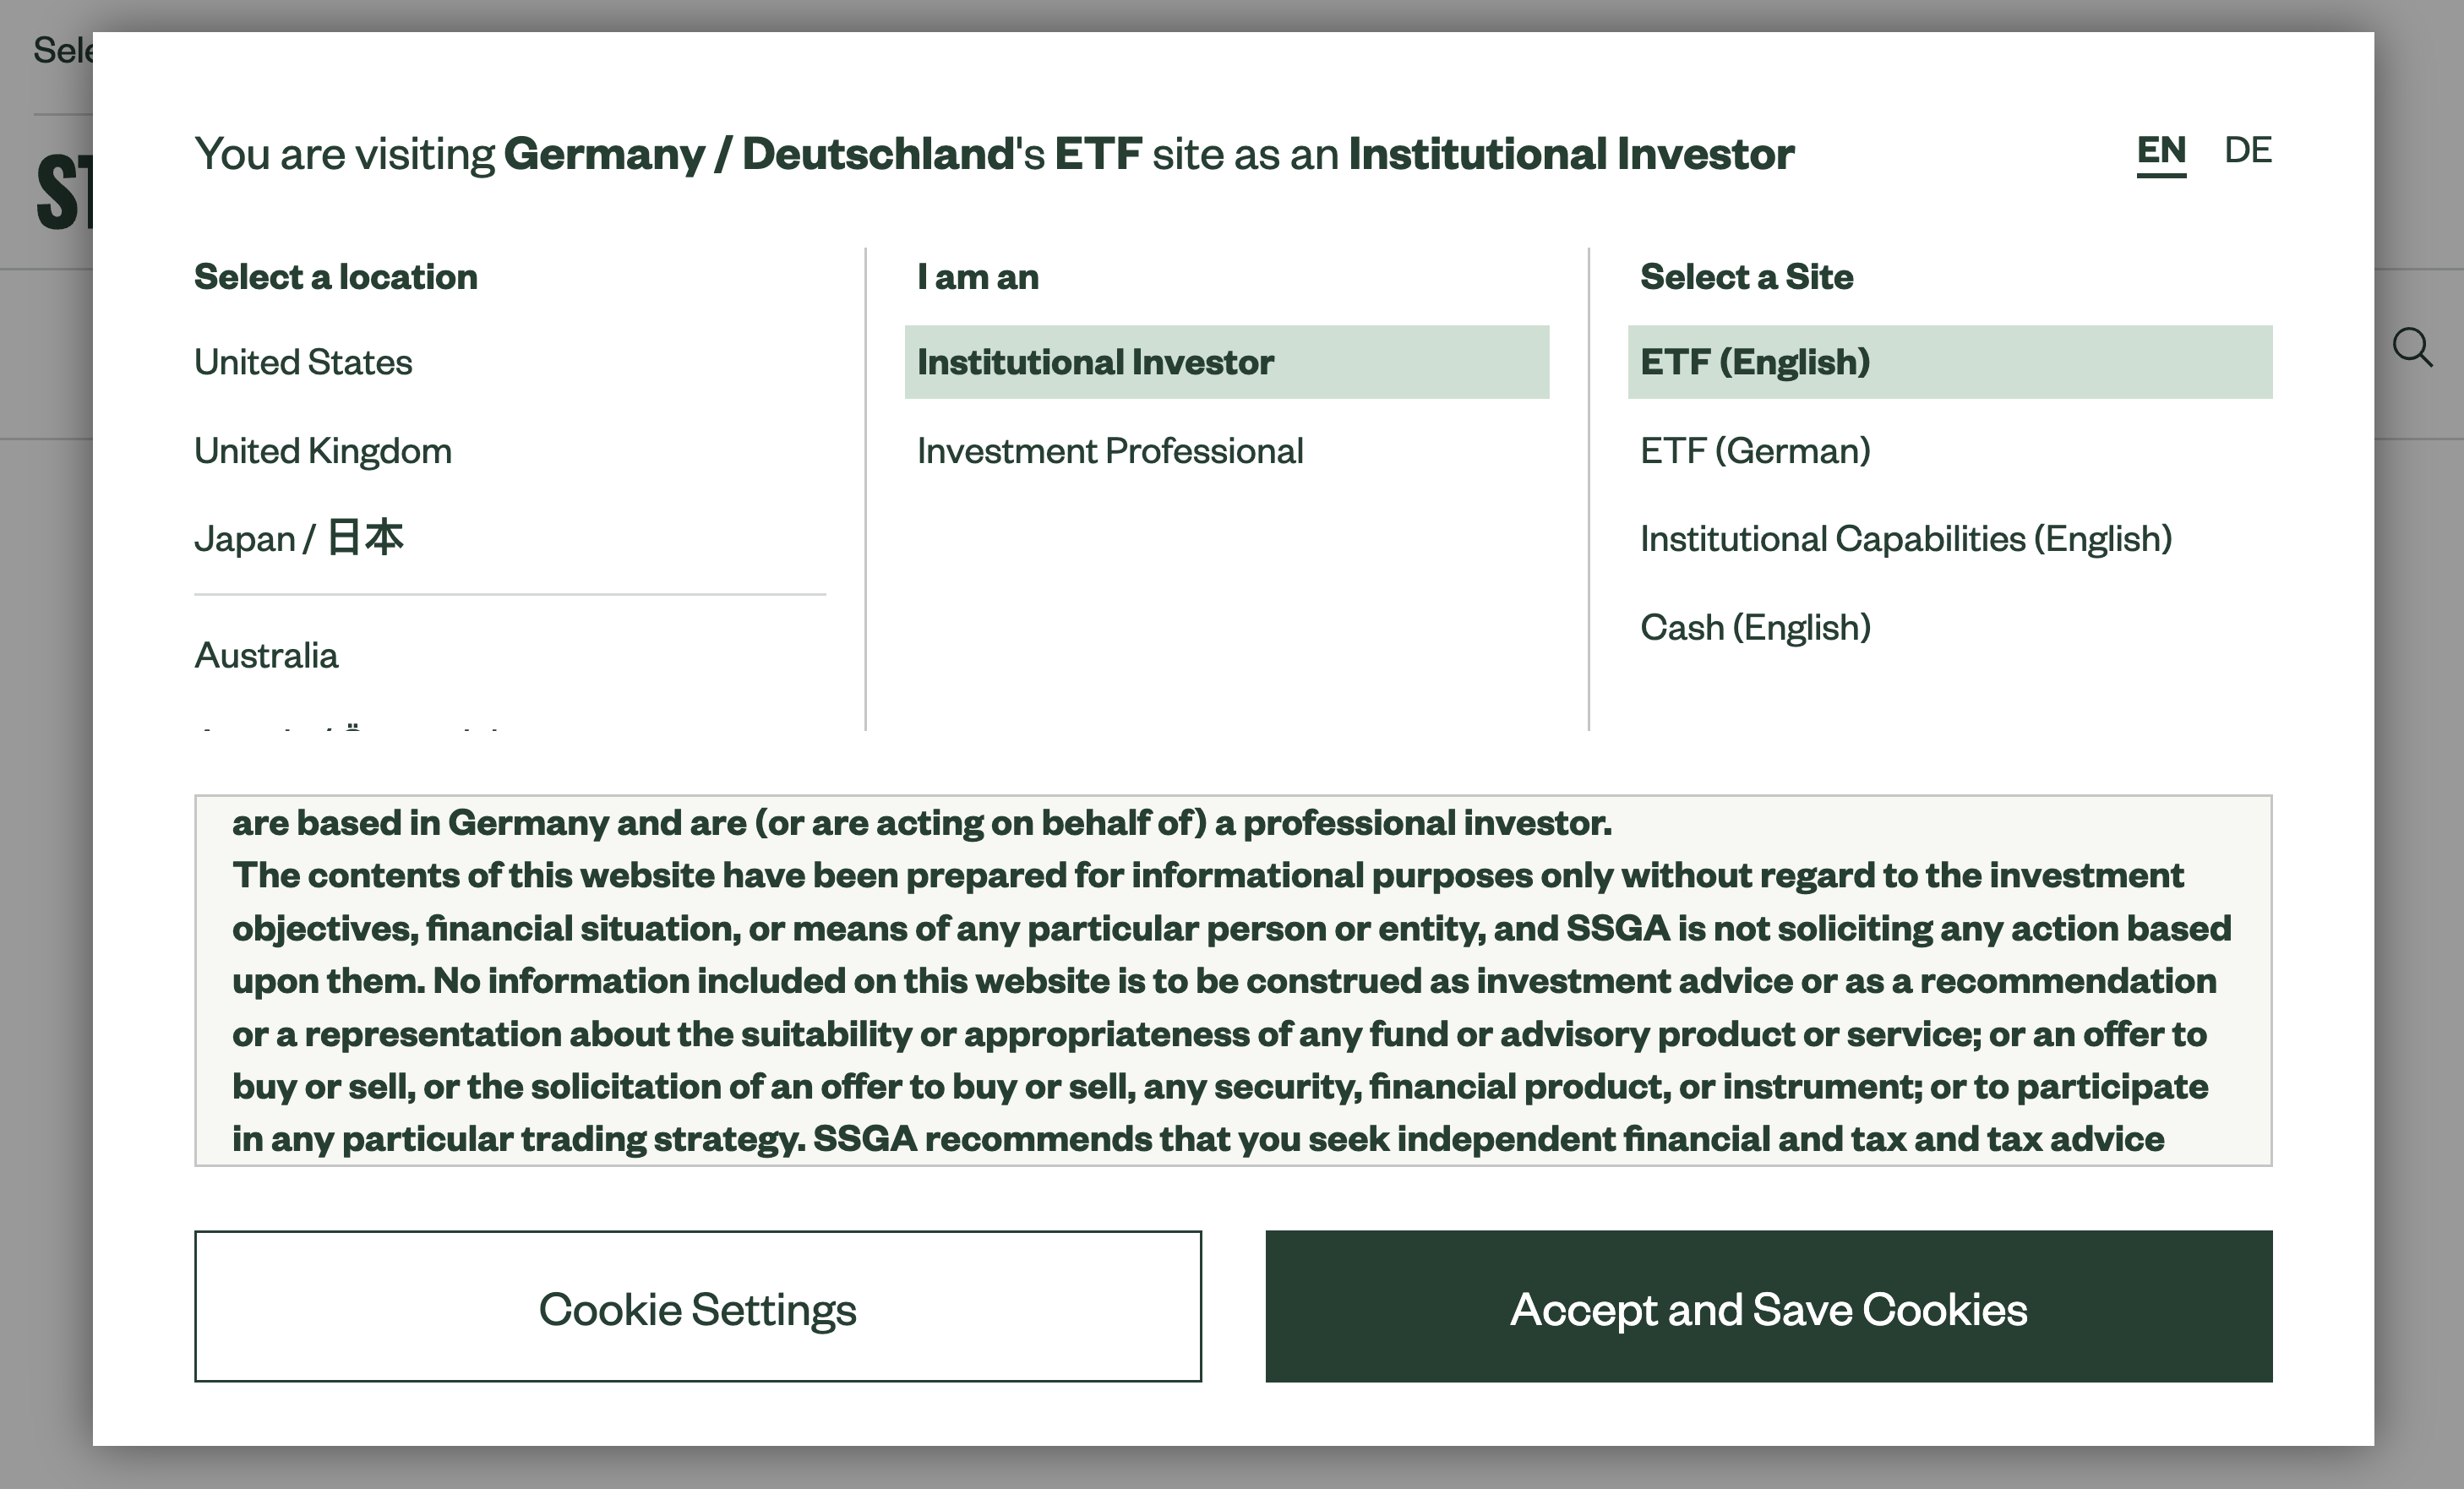Choose the Cash (English) site
Image resolution: width=2464 pixels, height=1489 pixels.
pyautogui.click(x=1756, y=626)
